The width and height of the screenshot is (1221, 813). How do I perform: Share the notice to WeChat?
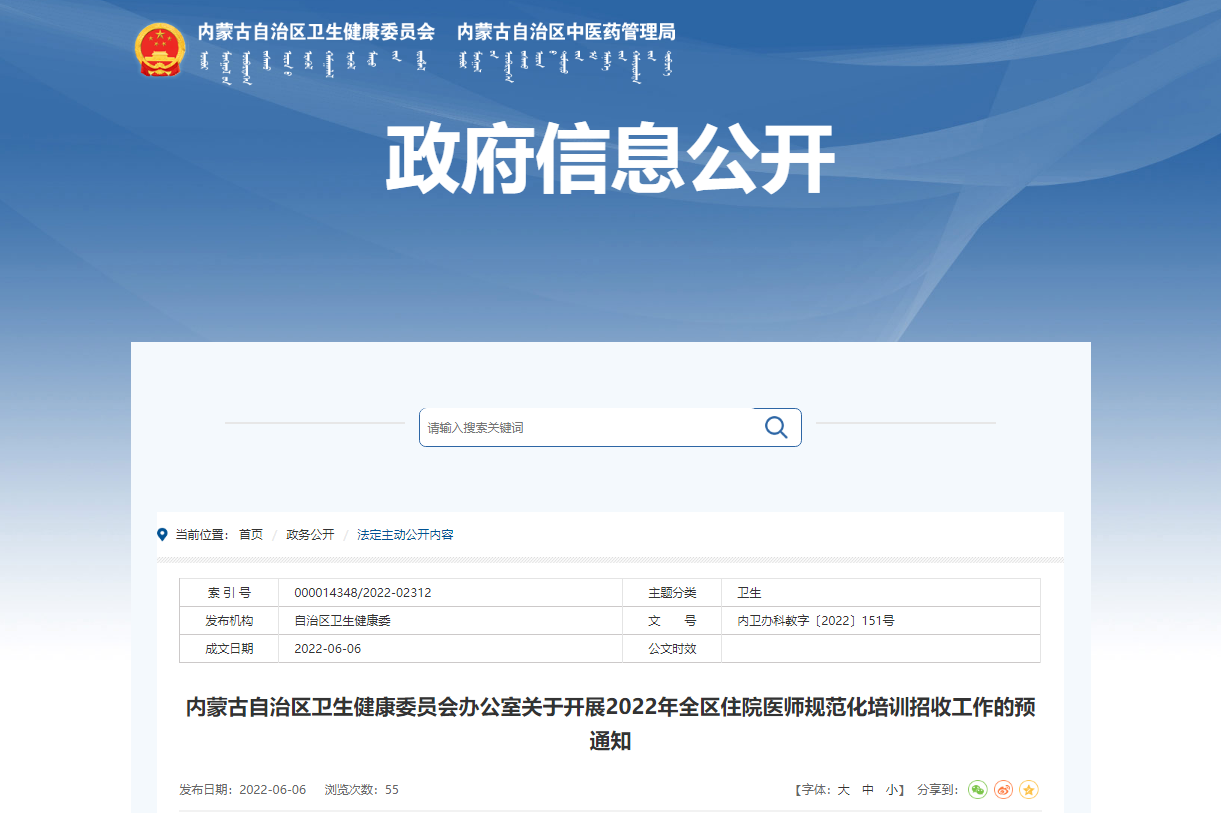[x=977, y=790]
